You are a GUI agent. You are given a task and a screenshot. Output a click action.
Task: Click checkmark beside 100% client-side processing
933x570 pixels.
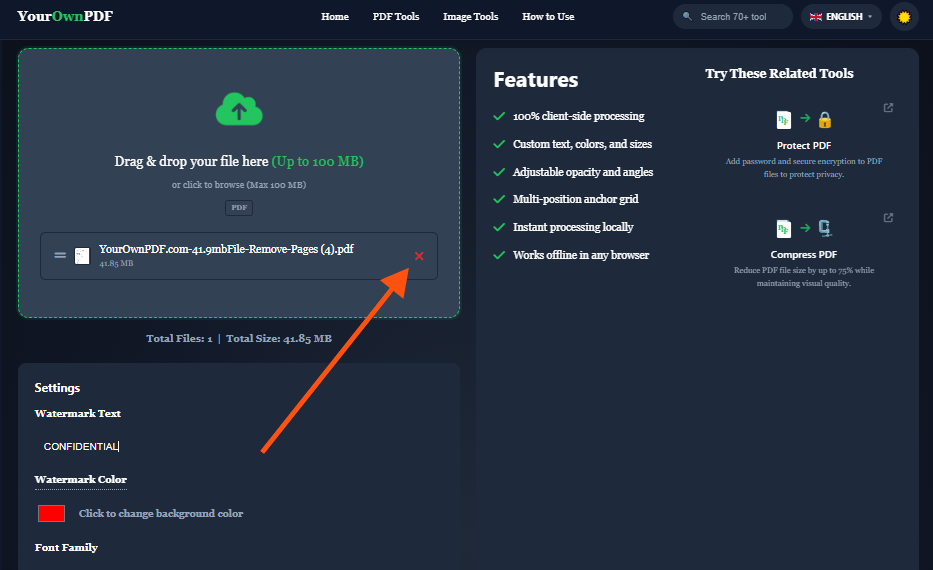(x=499, y=116)
